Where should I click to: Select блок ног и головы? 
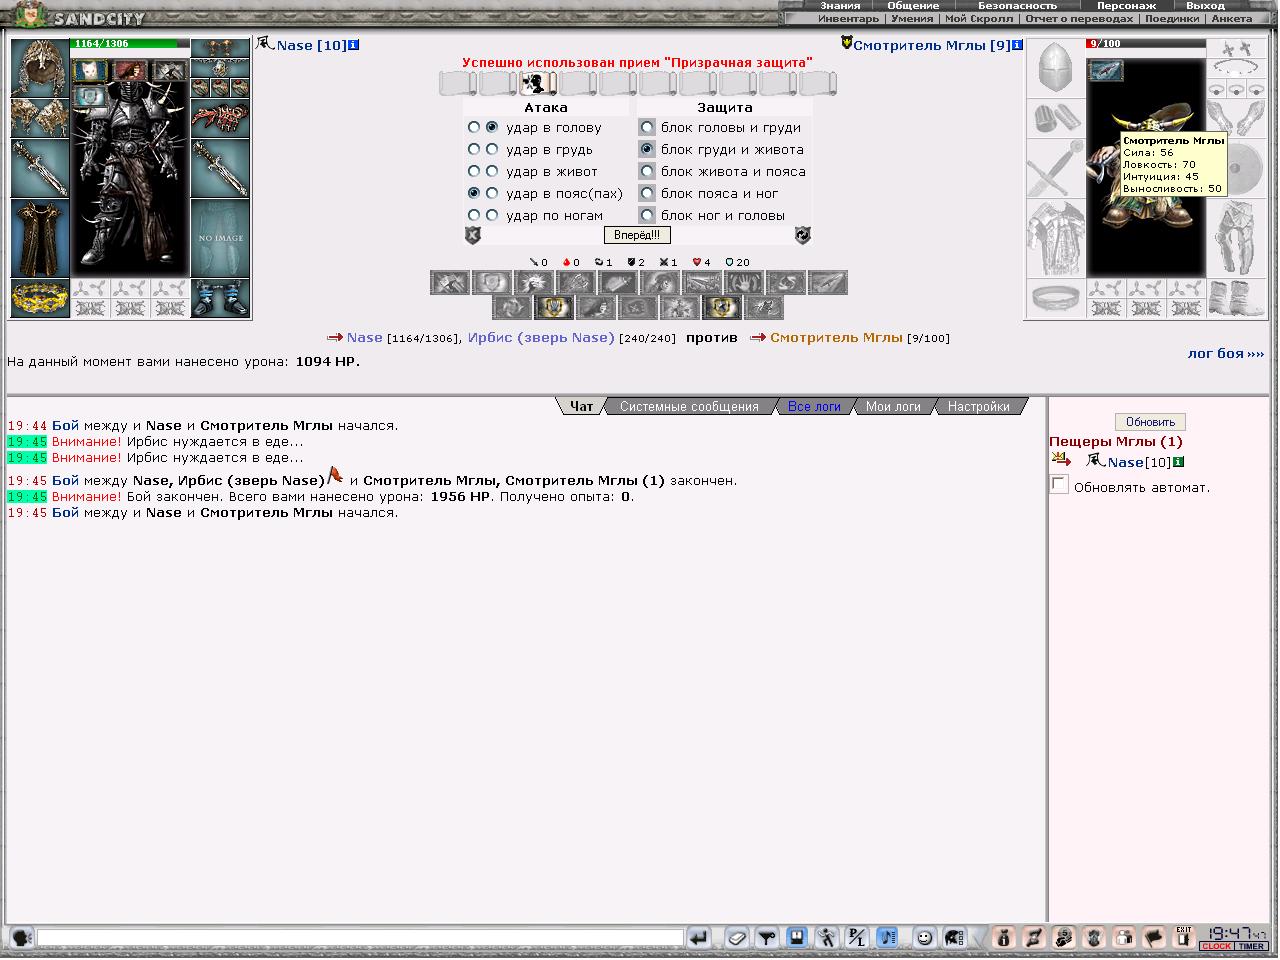(x=647, y=215)
